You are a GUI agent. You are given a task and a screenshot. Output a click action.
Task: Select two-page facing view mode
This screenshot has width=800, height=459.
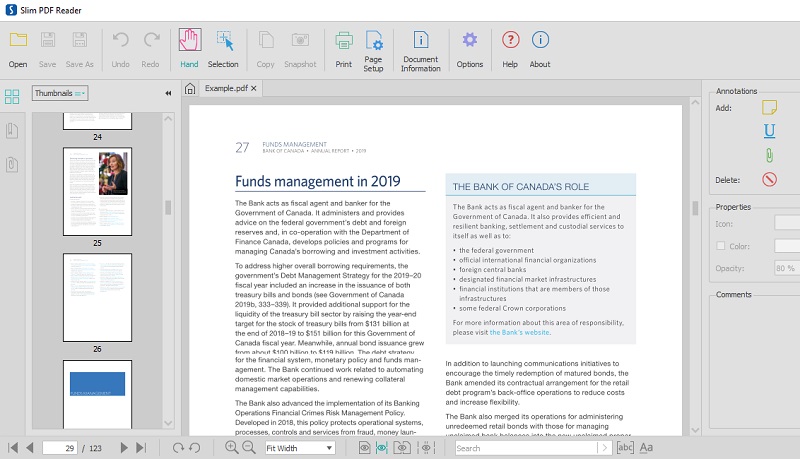(402, 448)
